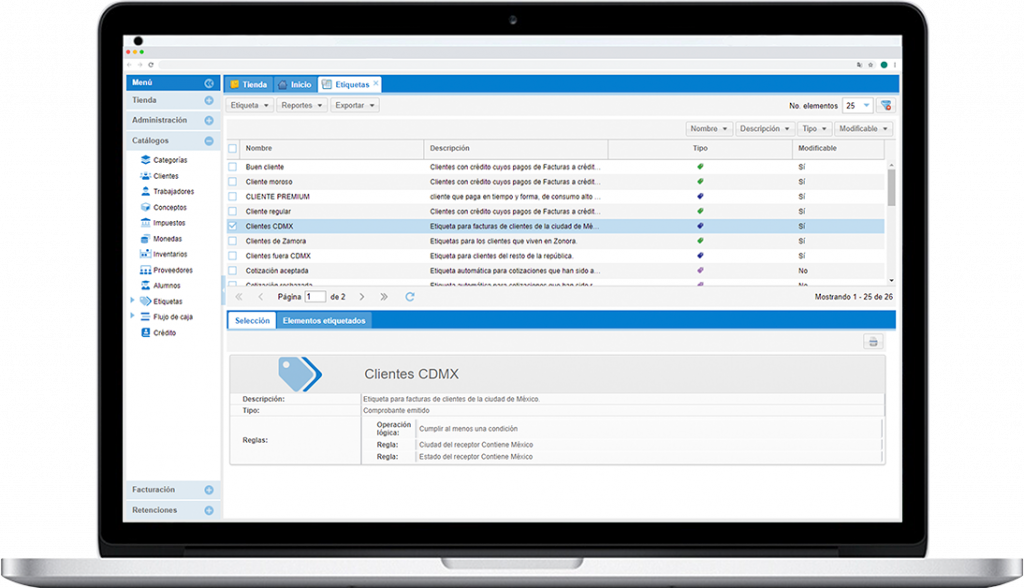Screen dimensions: 1024x588
Task: Expand the Facturación sidebar section
Action: click(209, 490)
